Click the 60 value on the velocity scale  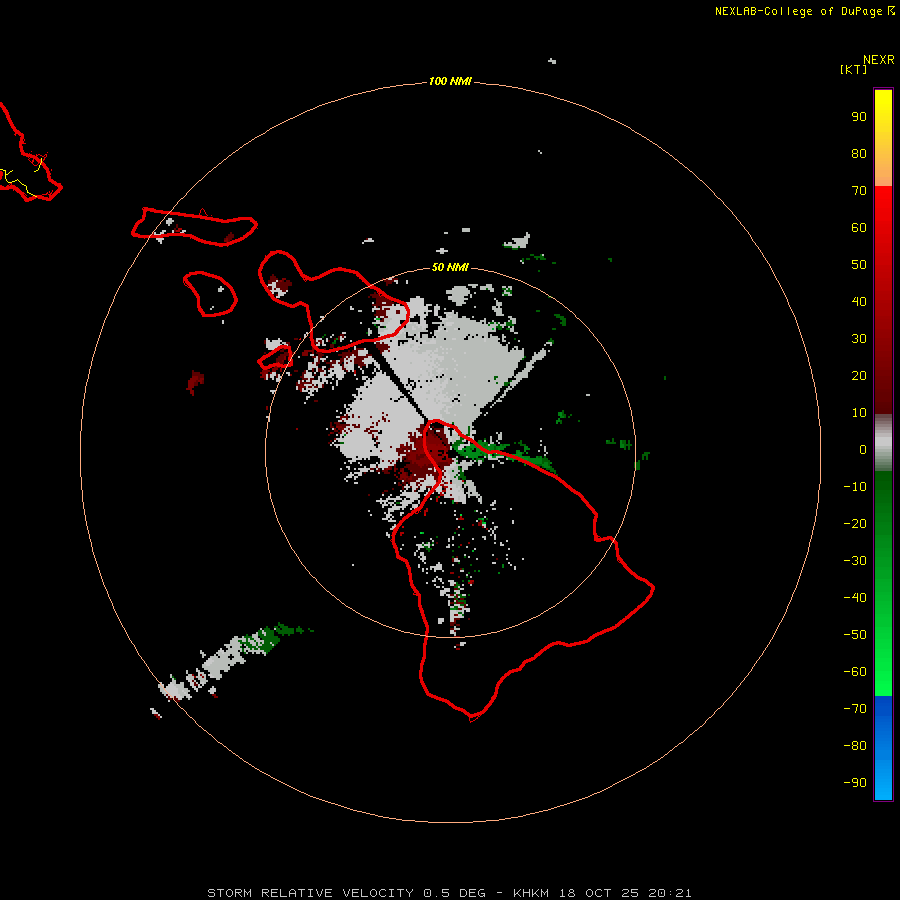859,228
